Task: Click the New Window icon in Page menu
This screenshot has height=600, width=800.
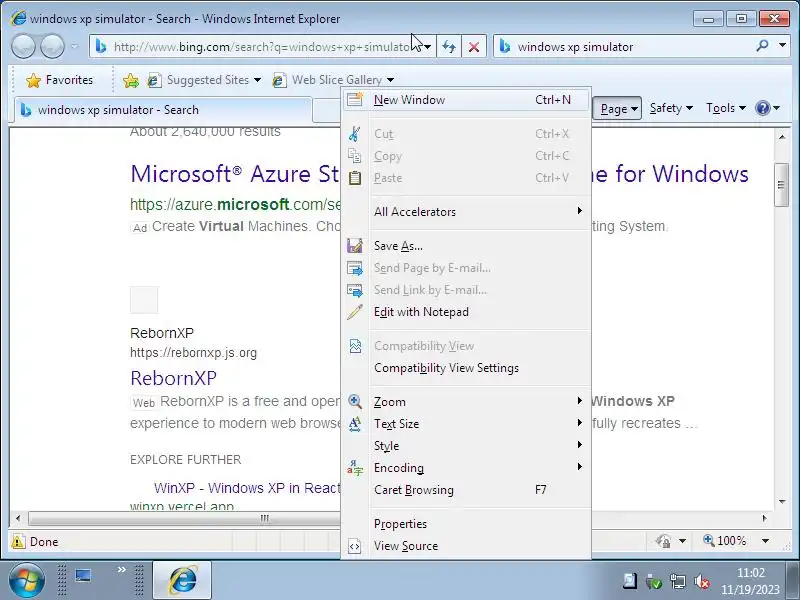Action: click(x=355, y=99)
